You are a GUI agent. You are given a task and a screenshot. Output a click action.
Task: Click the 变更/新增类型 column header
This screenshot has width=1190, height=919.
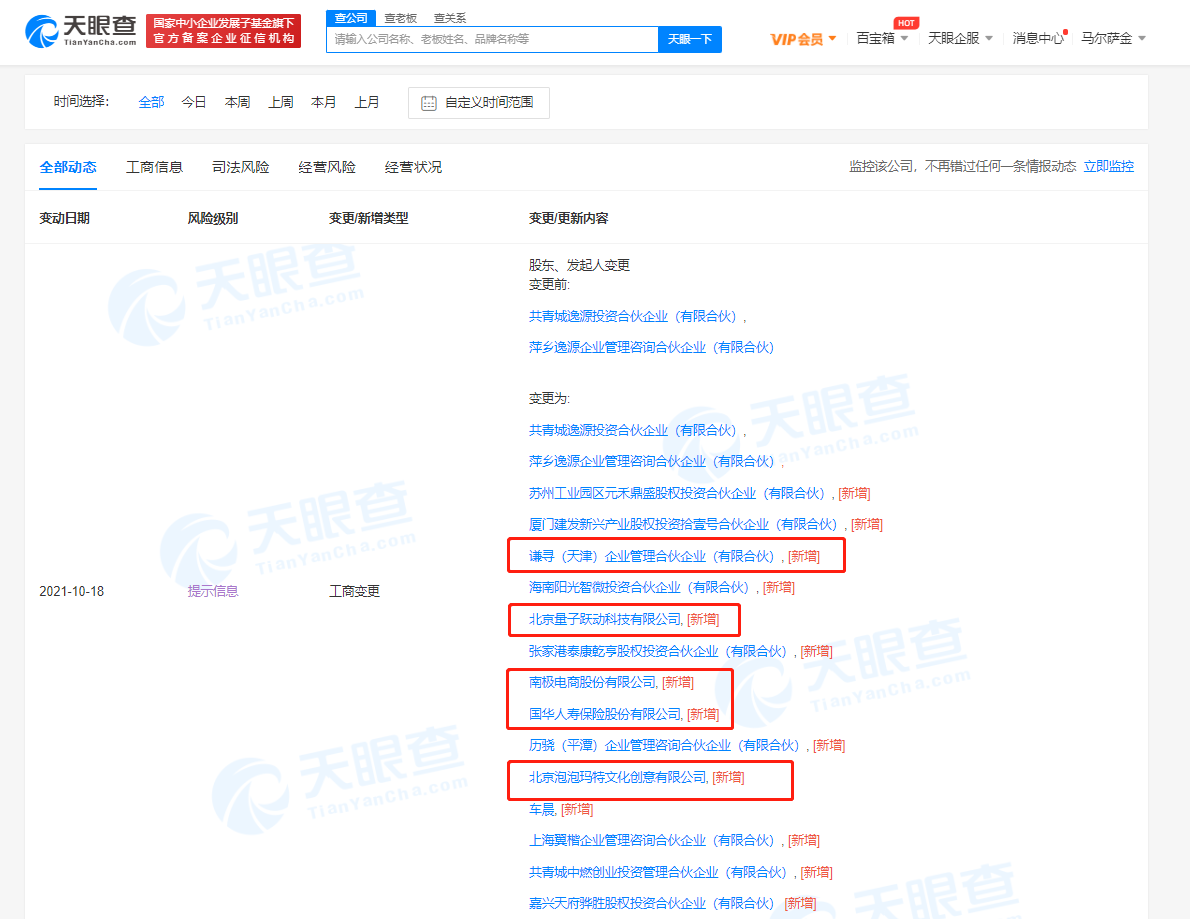tap(368, 219)
